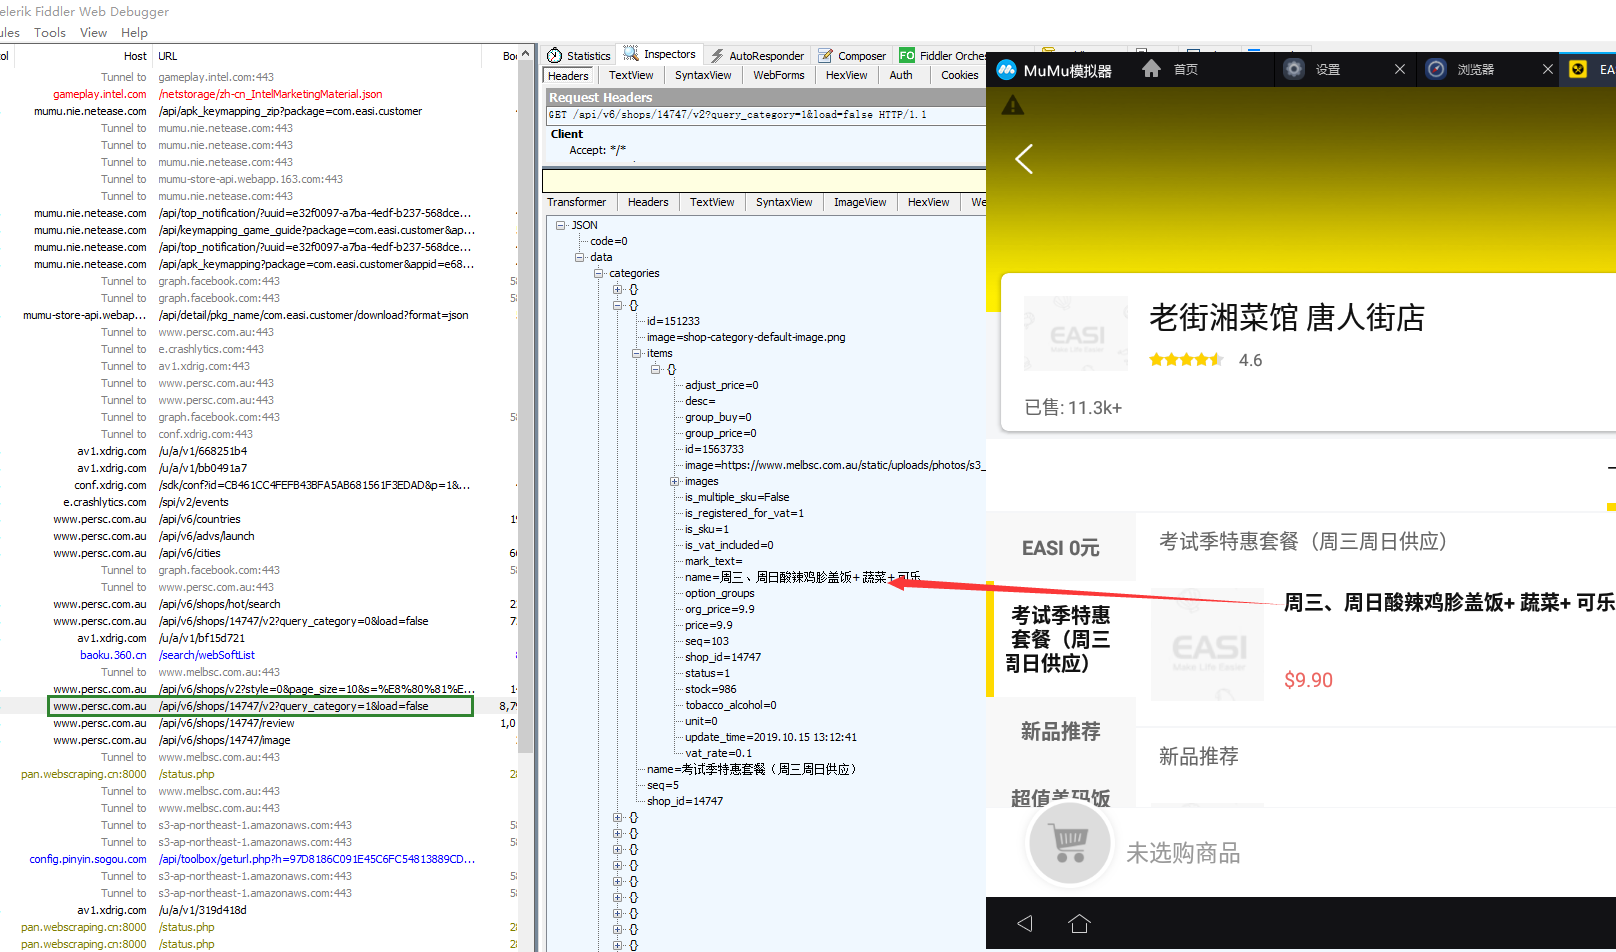1616x952 pixels.
Task: Open the AutoResponder tab
Action: click(757, 56)
